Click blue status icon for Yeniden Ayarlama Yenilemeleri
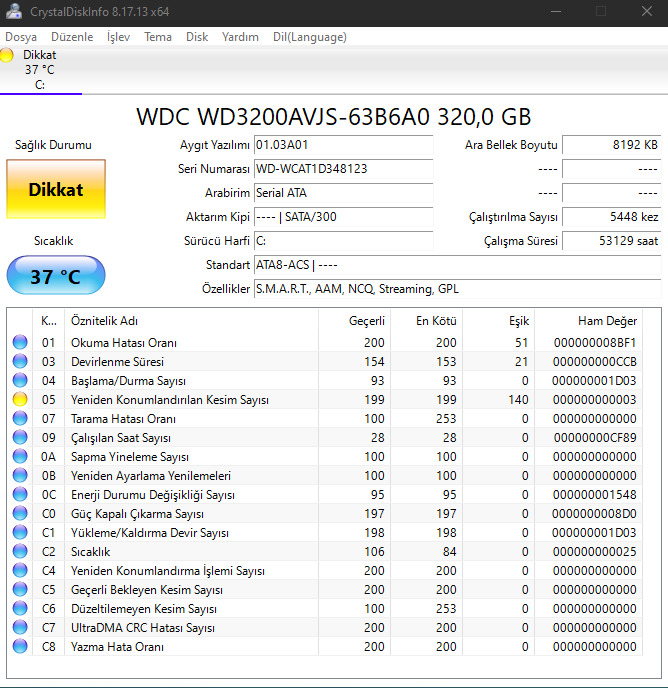The width and height of the screenshot is (668, 688). [20, 475]
